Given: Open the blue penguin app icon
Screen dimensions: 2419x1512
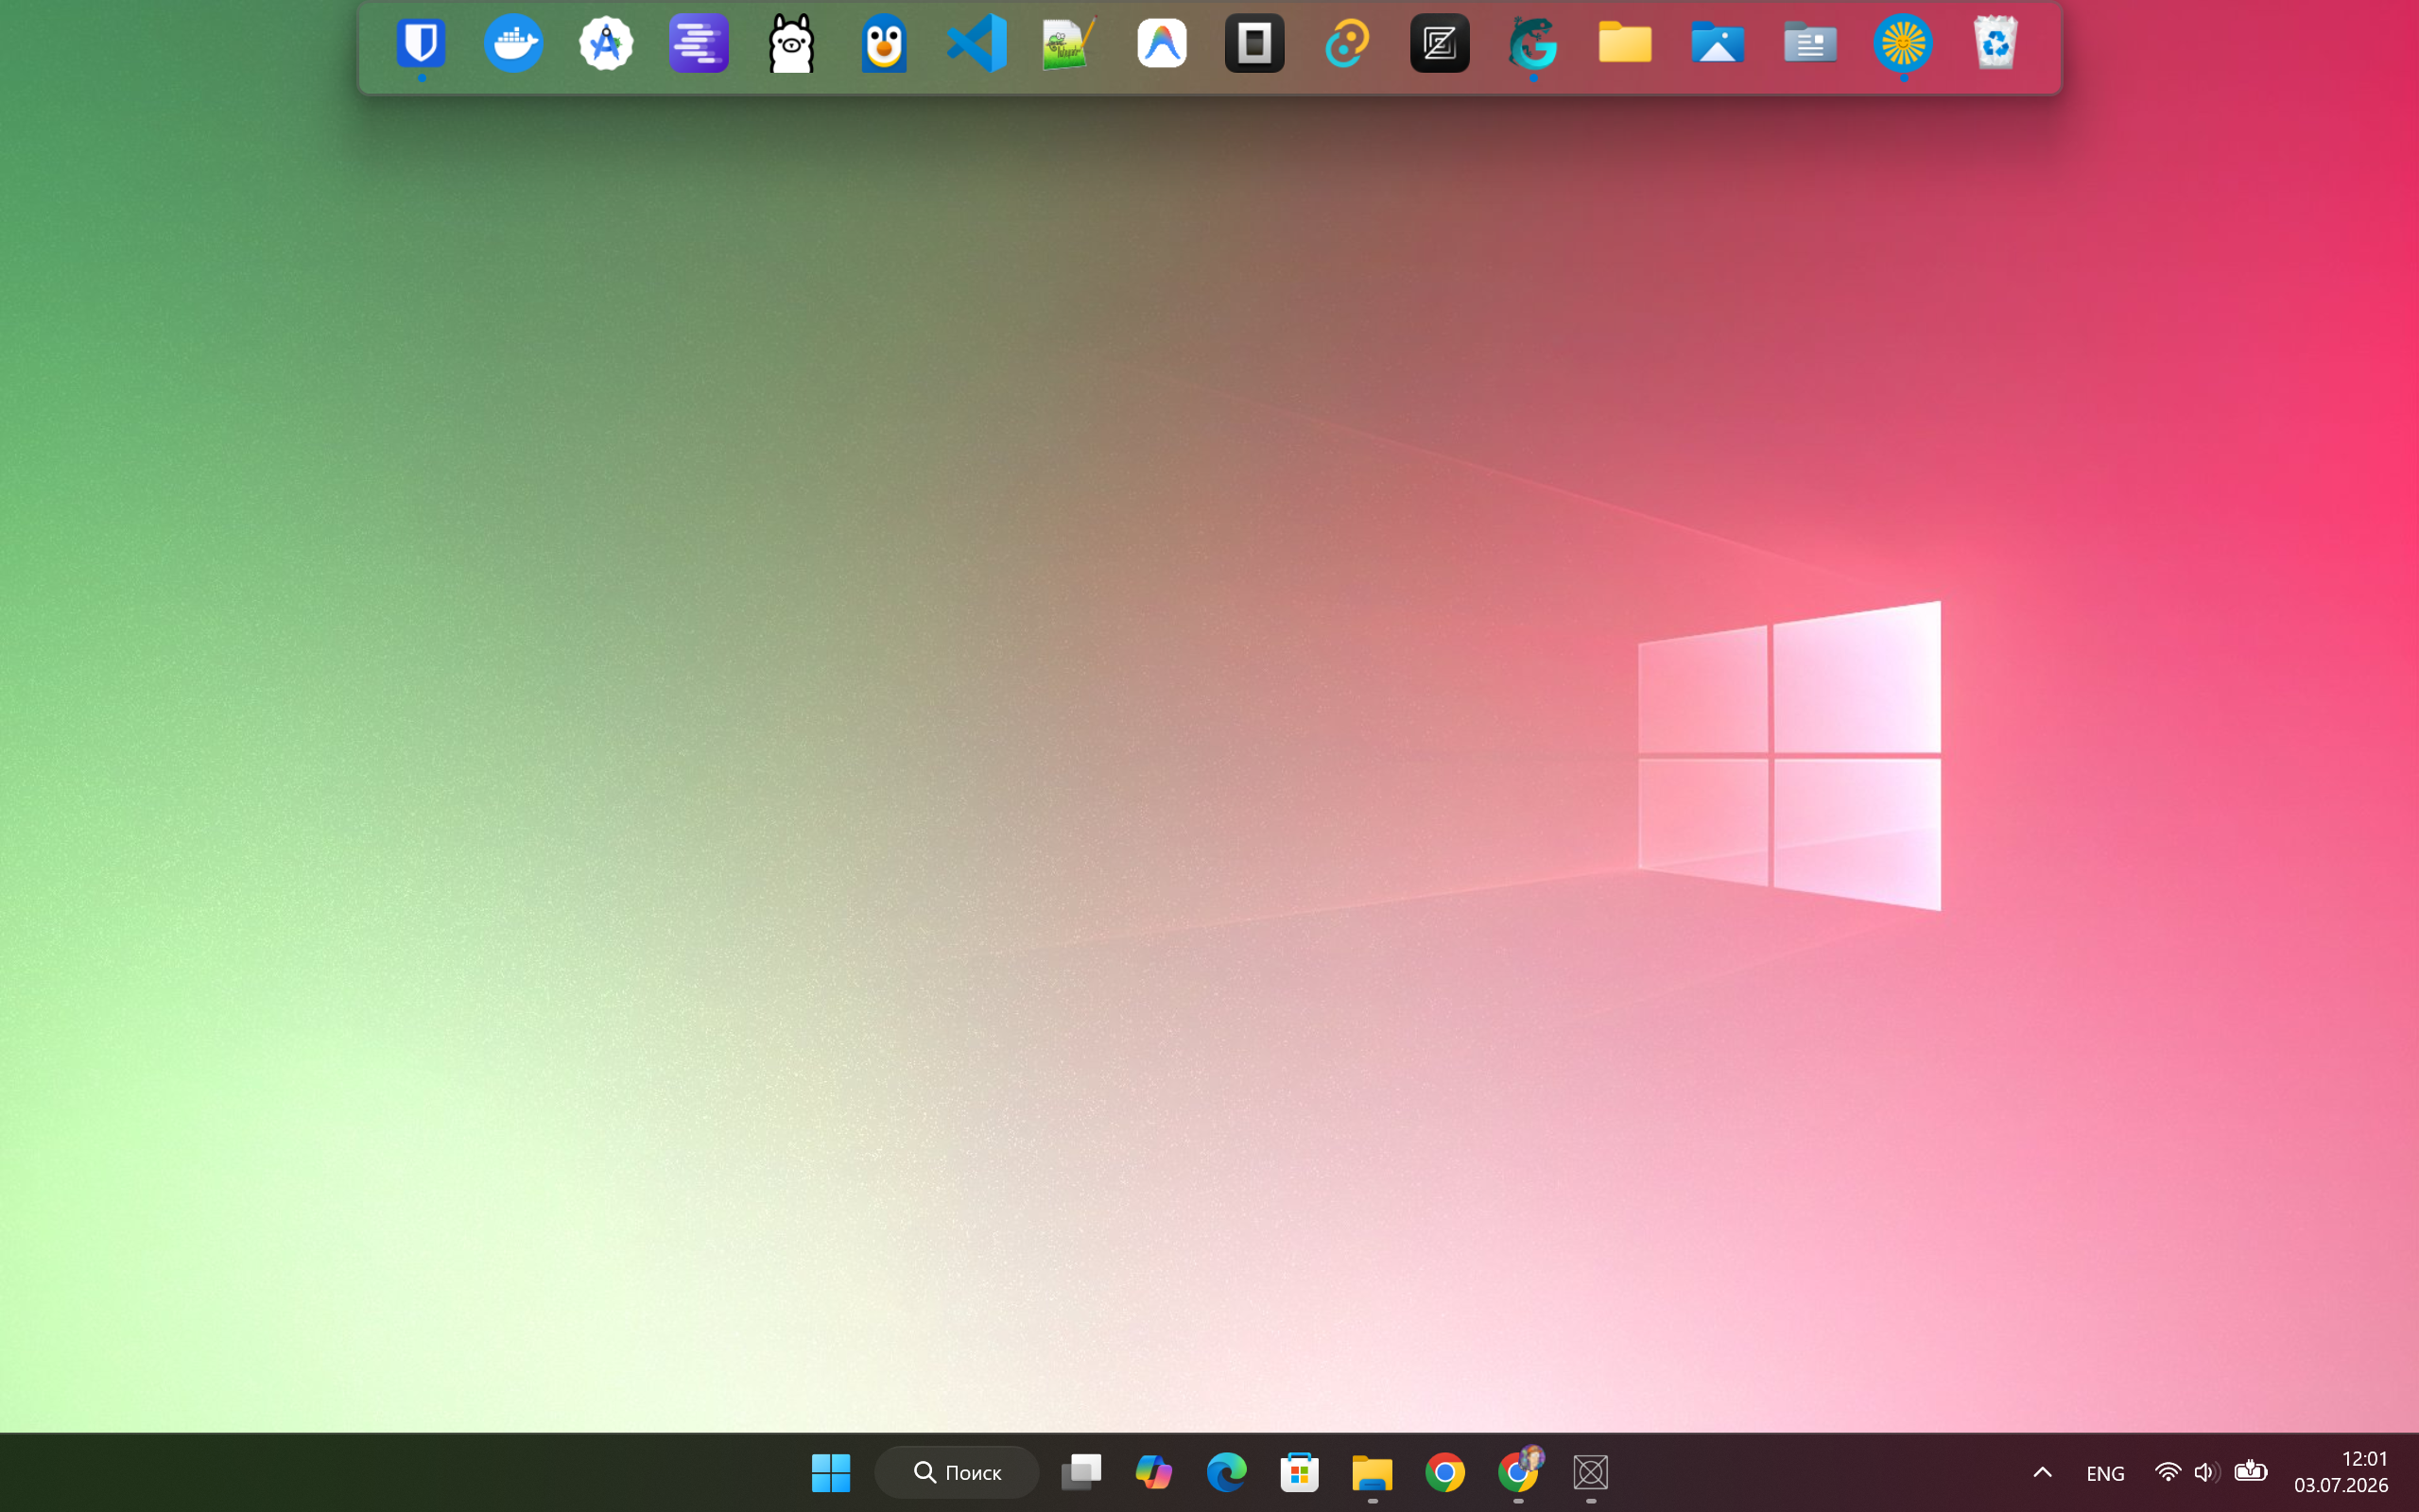Looking at the screenshot, I should 884,44.
